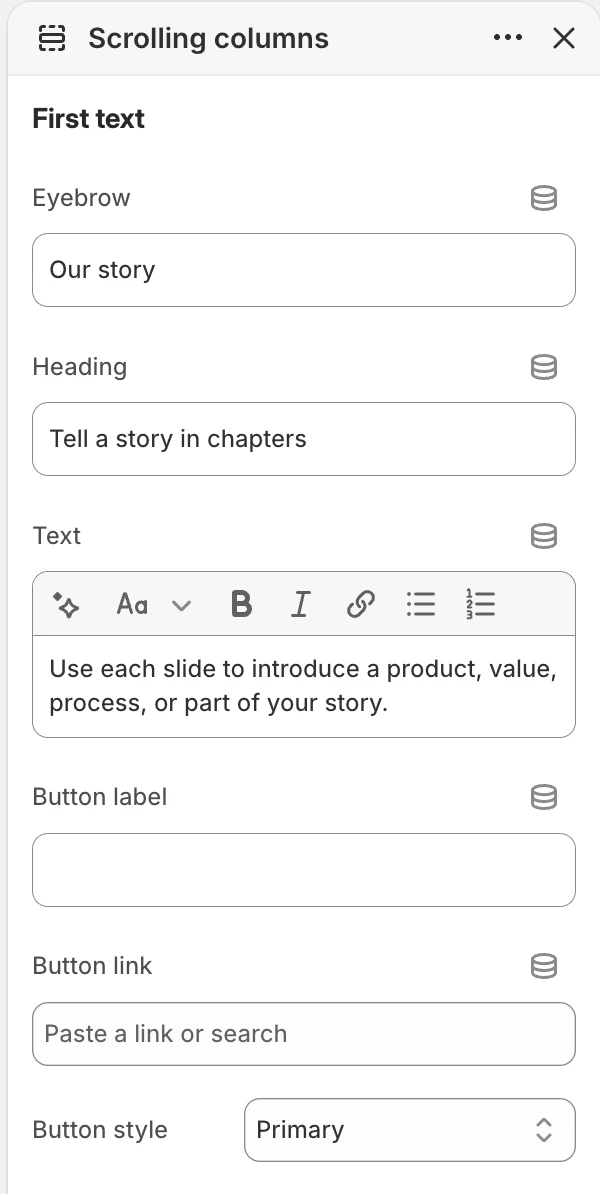Click the Button link caption
600x1194 pixels.
click(92, 966)
